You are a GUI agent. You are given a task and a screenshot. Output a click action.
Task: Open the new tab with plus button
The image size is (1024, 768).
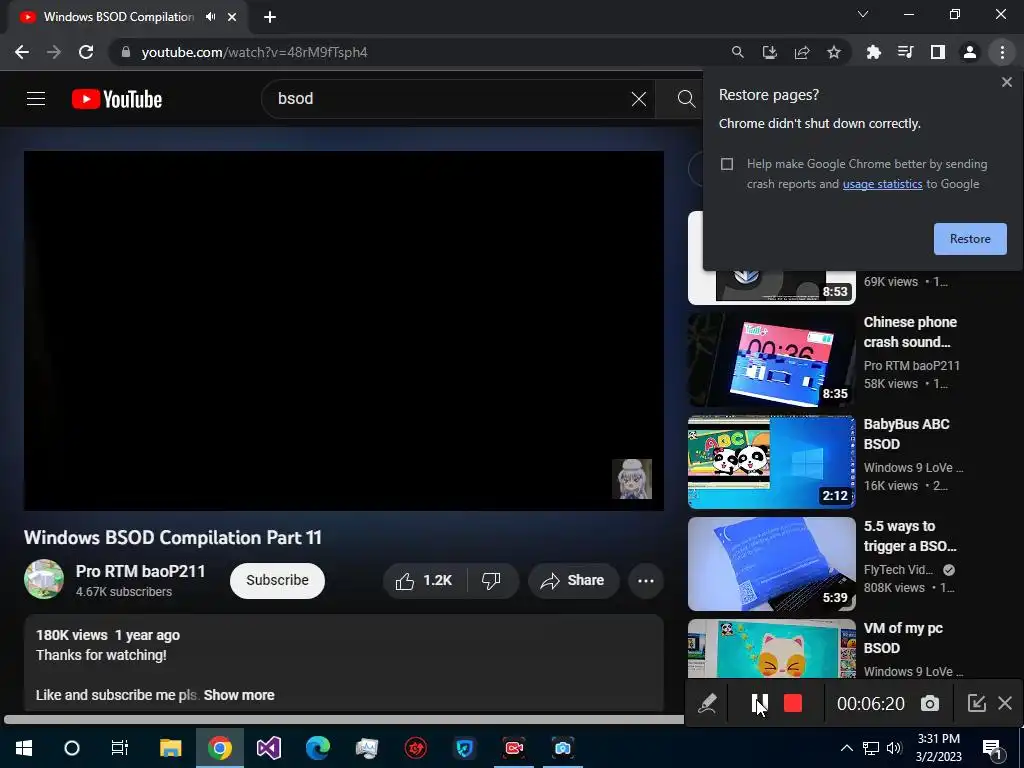tap(270, 17)
